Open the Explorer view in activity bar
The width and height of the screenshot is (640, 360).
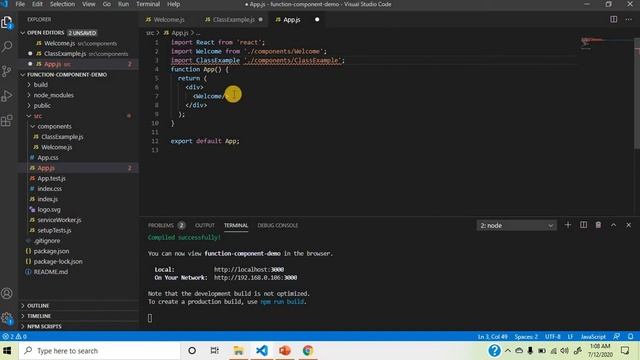tap(7, 22)
